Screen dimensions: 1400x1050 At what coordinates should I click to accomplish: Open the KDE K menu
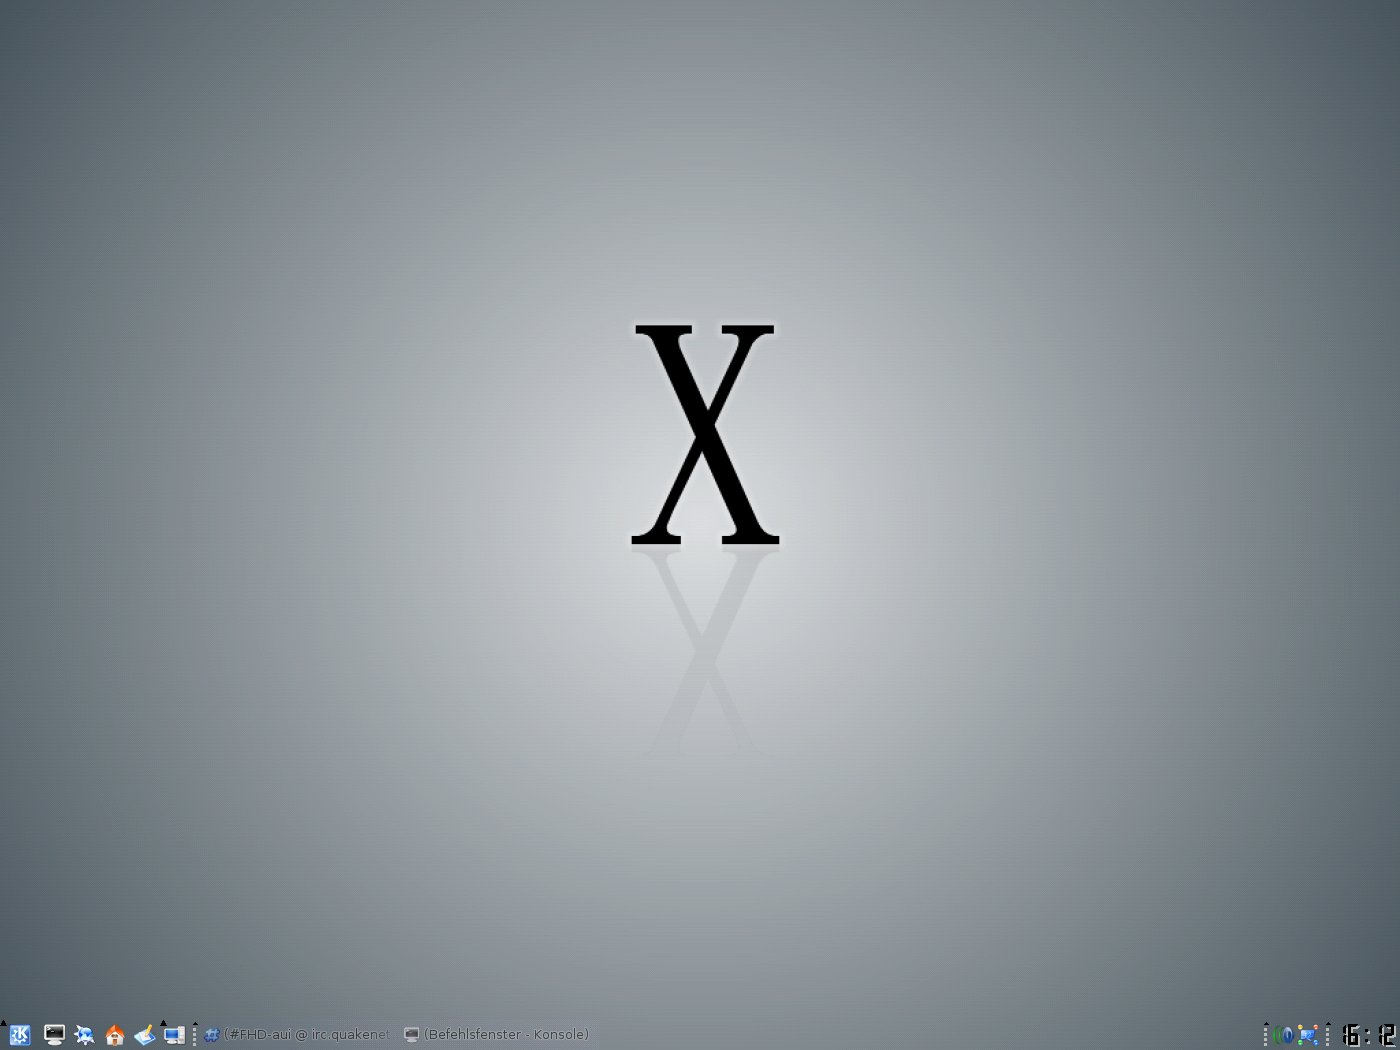(19, 1035)
